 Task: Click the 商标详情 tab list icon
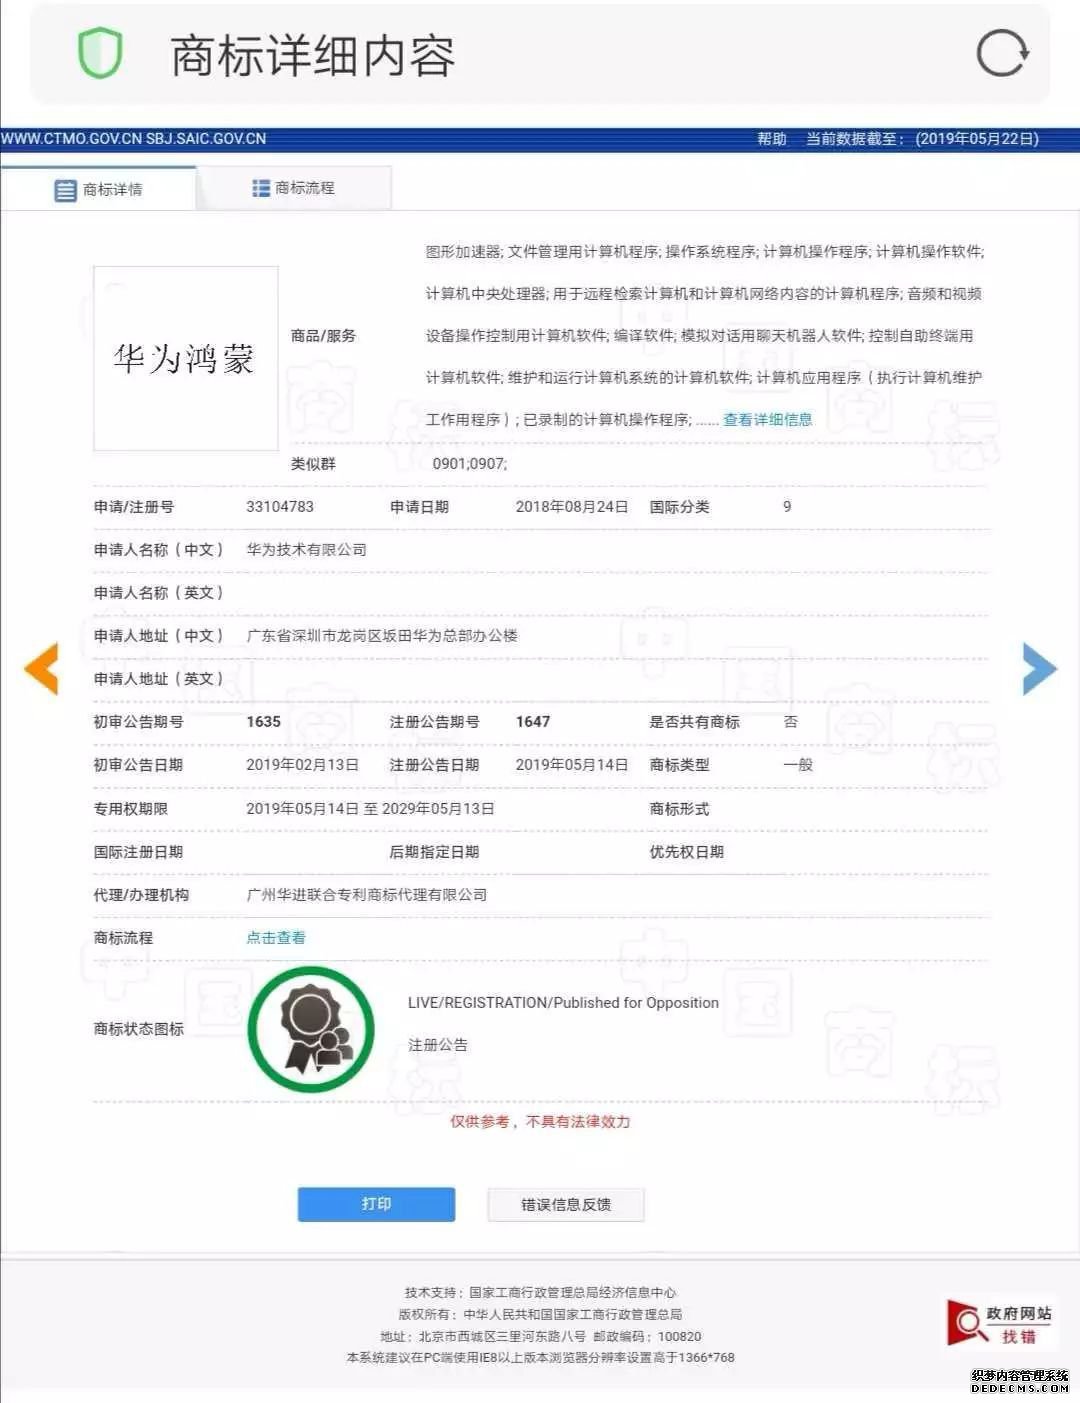click(65, 190)
